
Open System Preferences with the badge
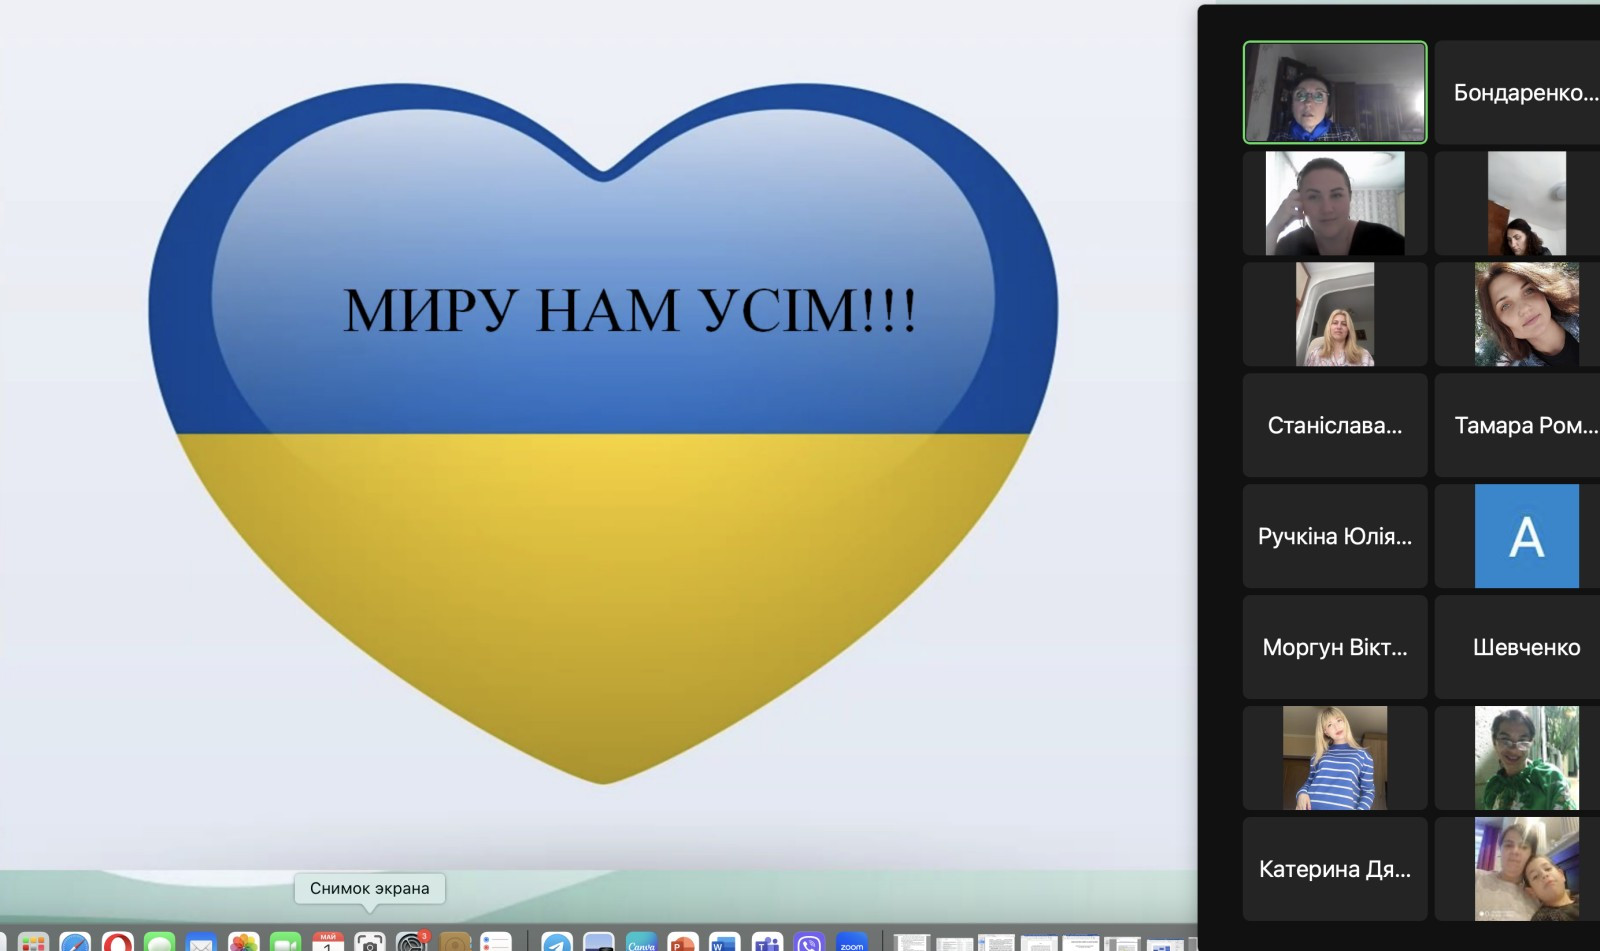point(412,942)
